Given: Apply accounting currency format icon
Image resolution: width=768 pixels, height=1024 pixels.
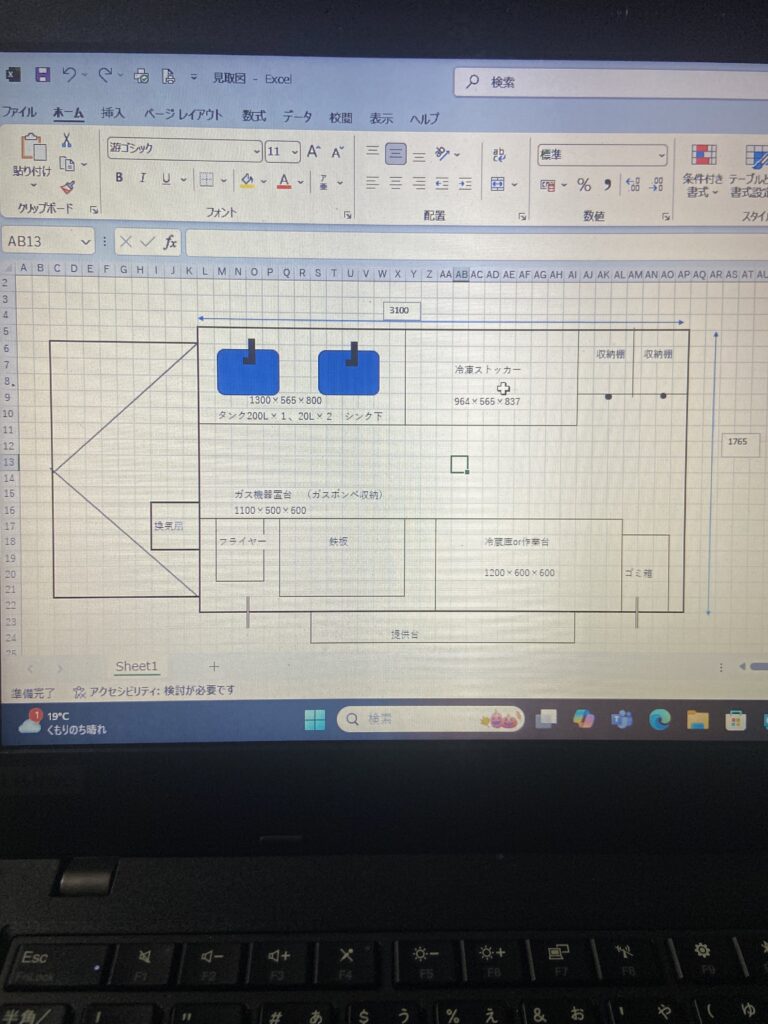Looking at the screenshot, I should click(x=548, y=185).
